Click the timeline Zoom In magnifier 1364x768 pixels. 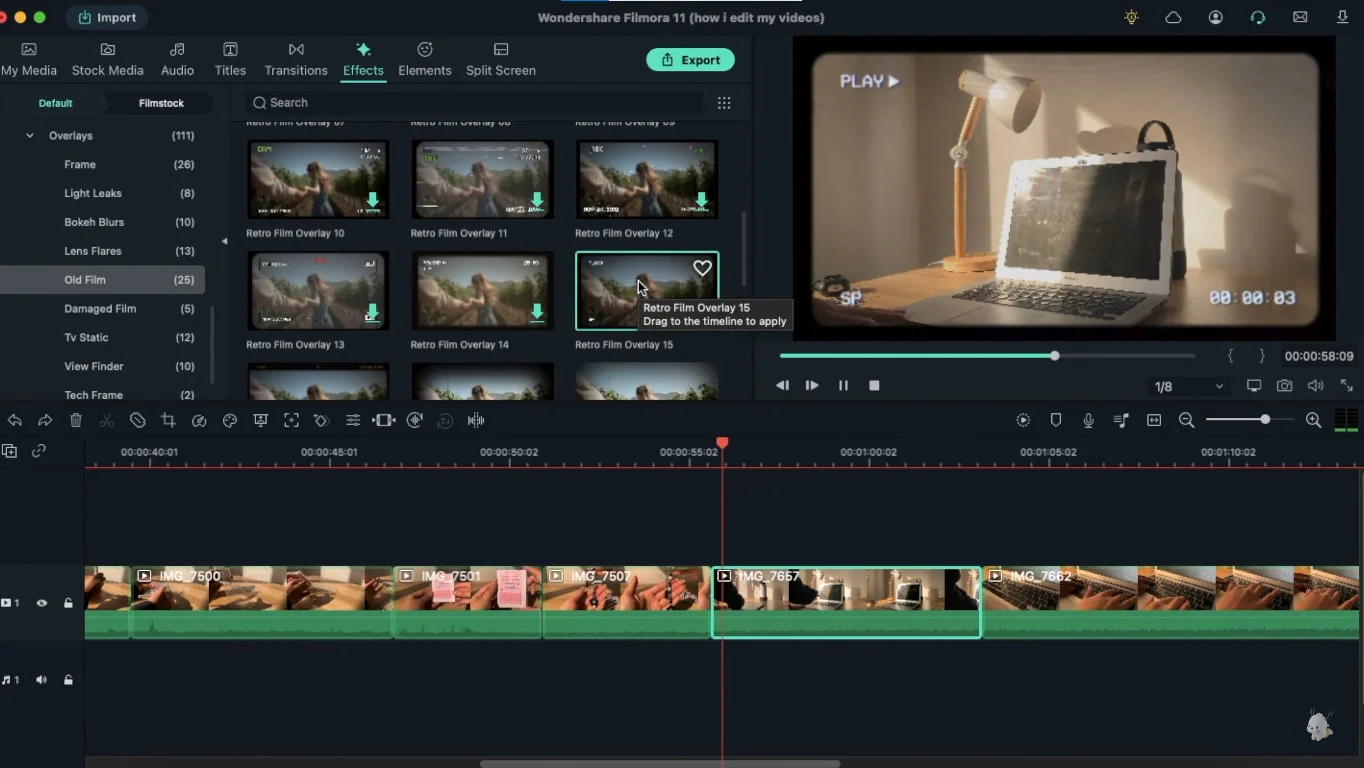click(1314, 421)
